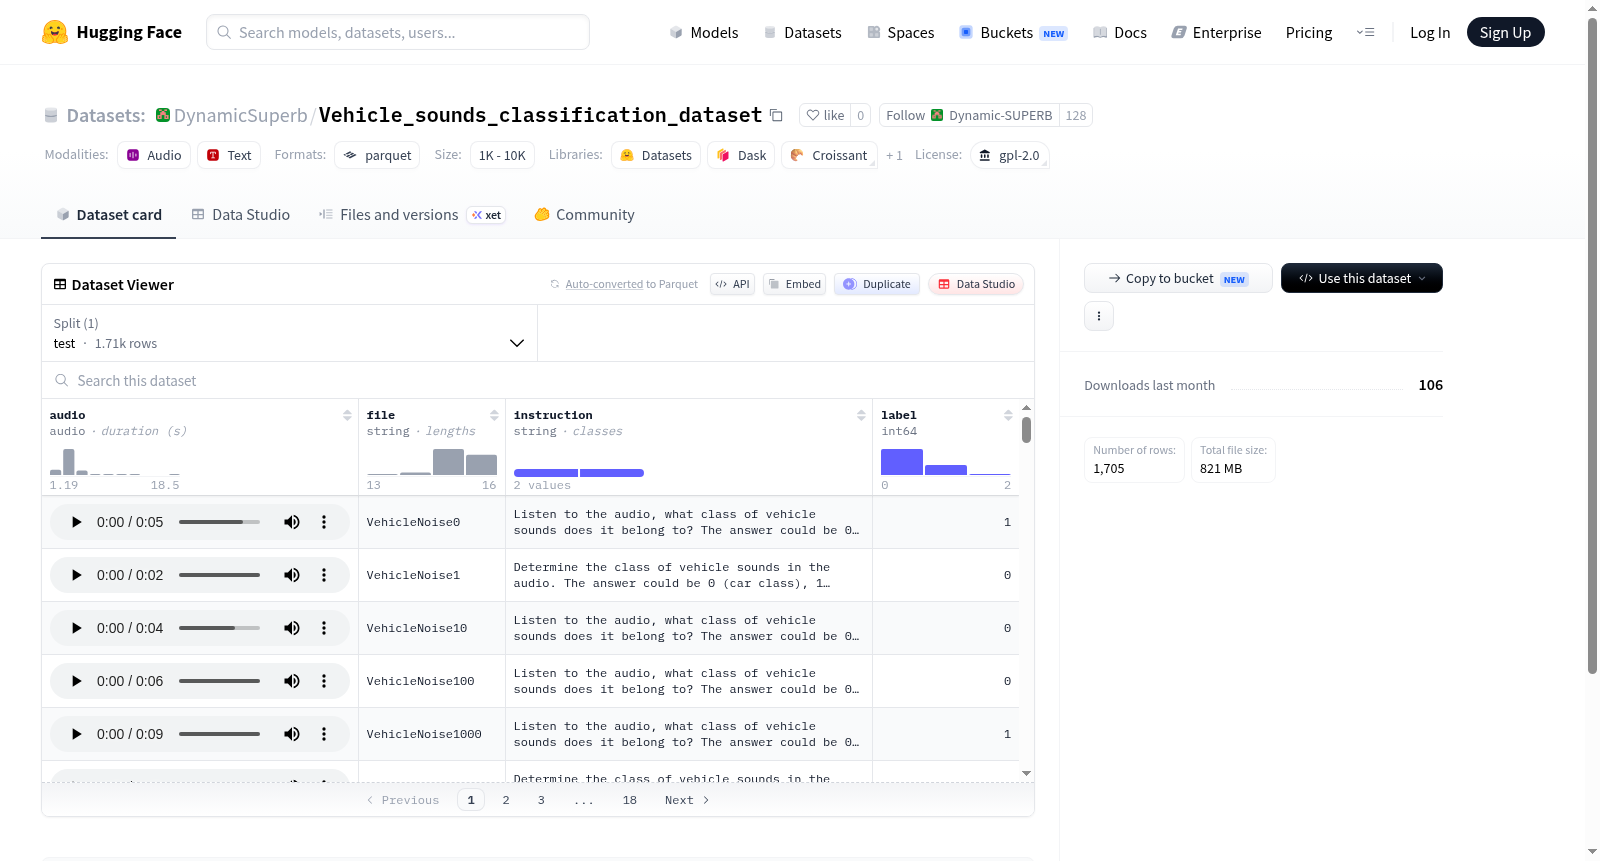Open the Split test dropdown
This screenshot has height=861, width=1600.
[x=289, y=333]
